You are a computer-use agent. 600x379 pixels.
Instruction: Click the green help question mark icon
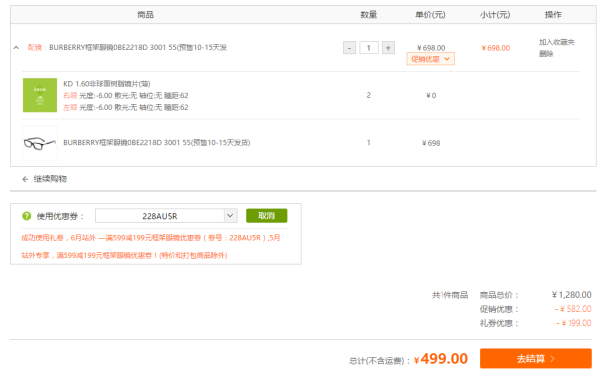(x=26, y=216)
